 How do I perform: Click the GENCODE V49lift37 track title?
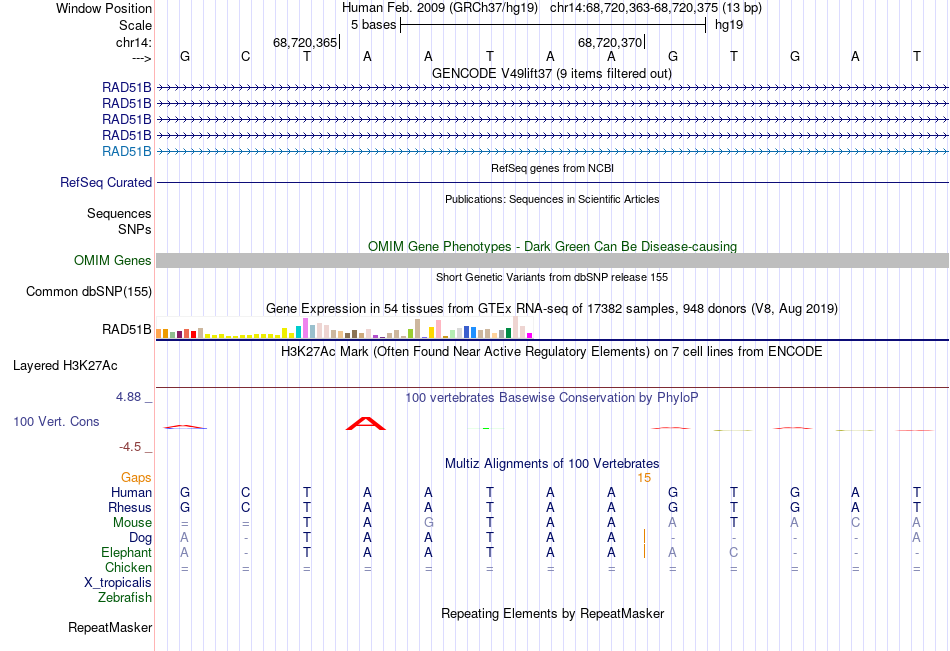[551, 73]
